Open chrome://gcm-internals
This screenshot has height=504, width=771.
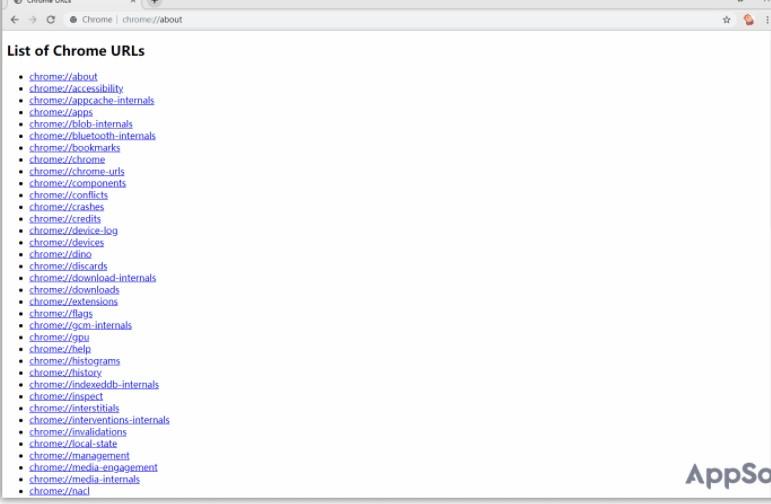coord(81,325)
